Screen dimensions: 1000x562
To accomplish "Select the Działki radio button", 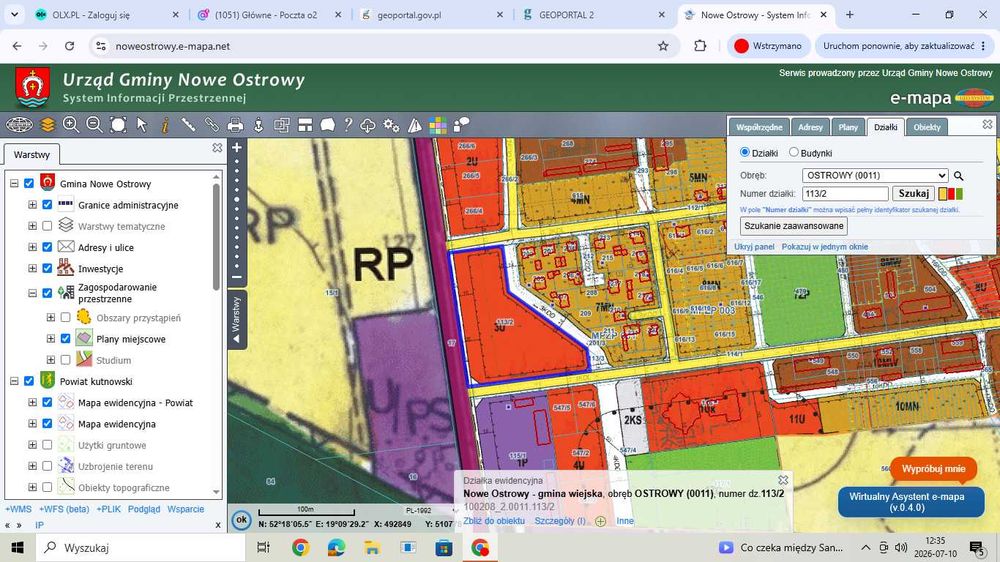I will click(x=744, y=152).
